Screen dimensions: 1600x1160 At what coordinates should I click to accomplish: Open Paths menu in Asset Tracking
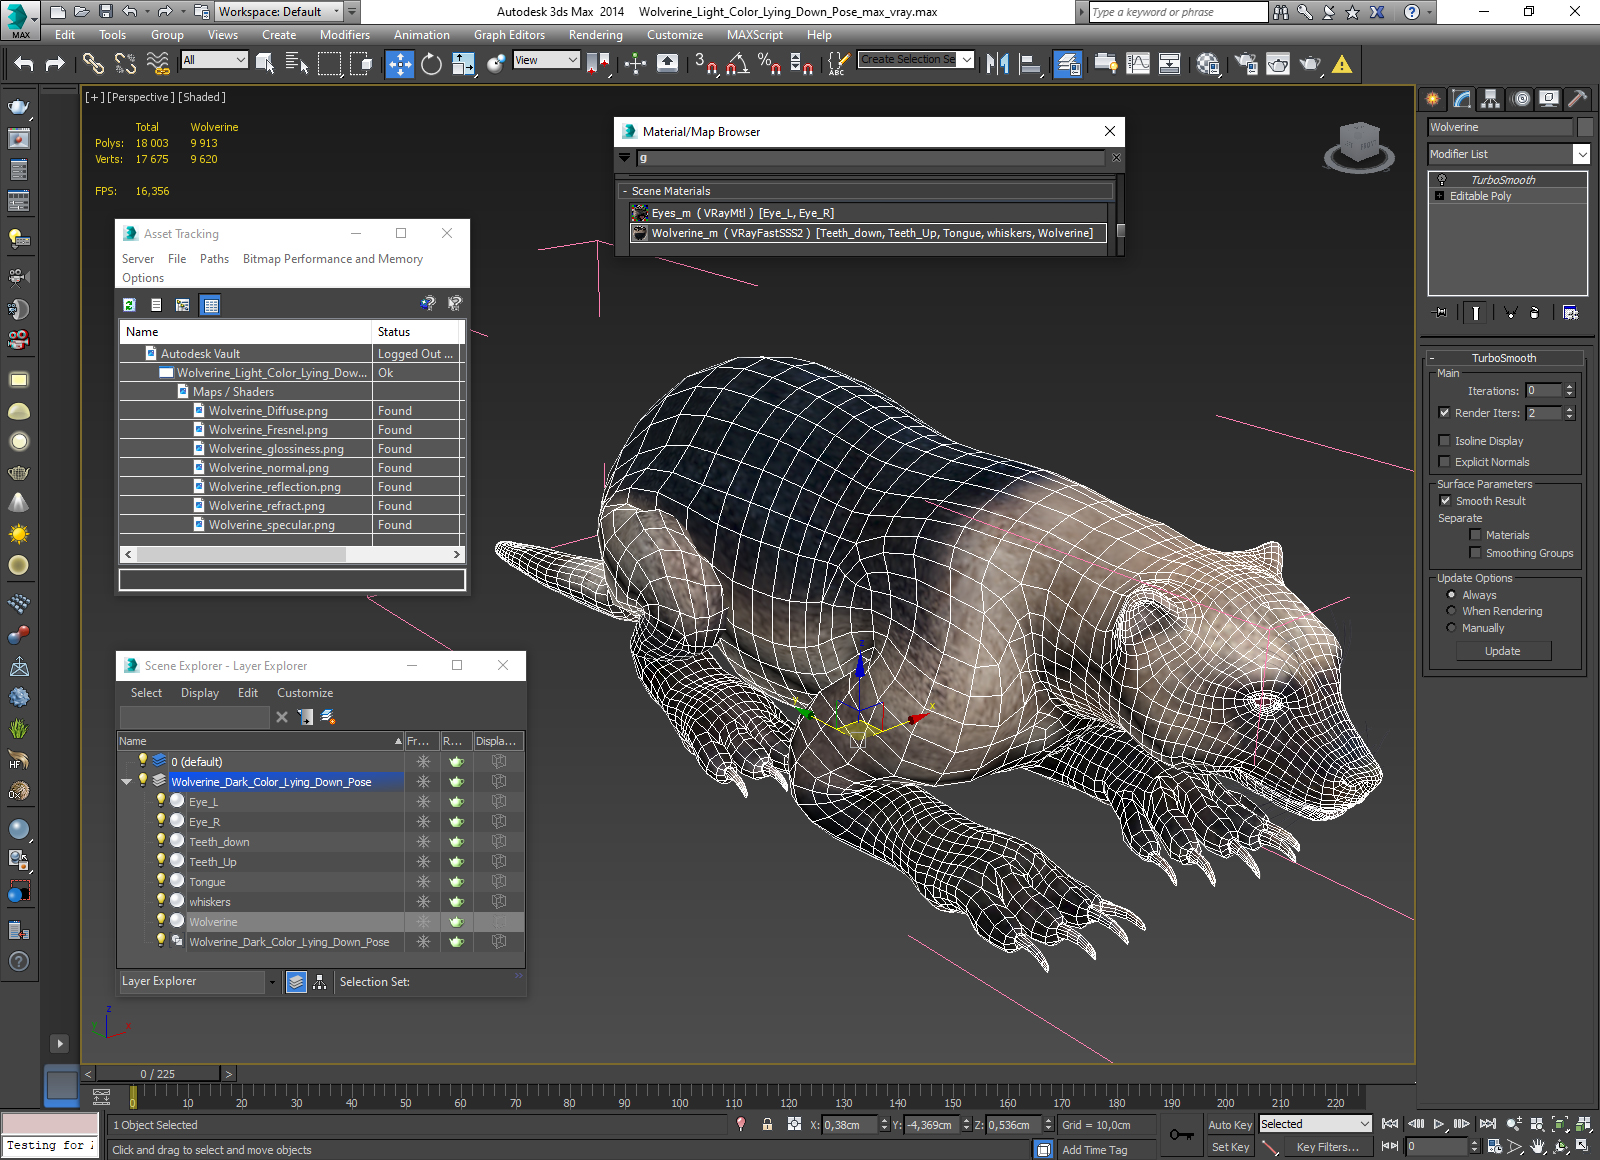(214, 258)
